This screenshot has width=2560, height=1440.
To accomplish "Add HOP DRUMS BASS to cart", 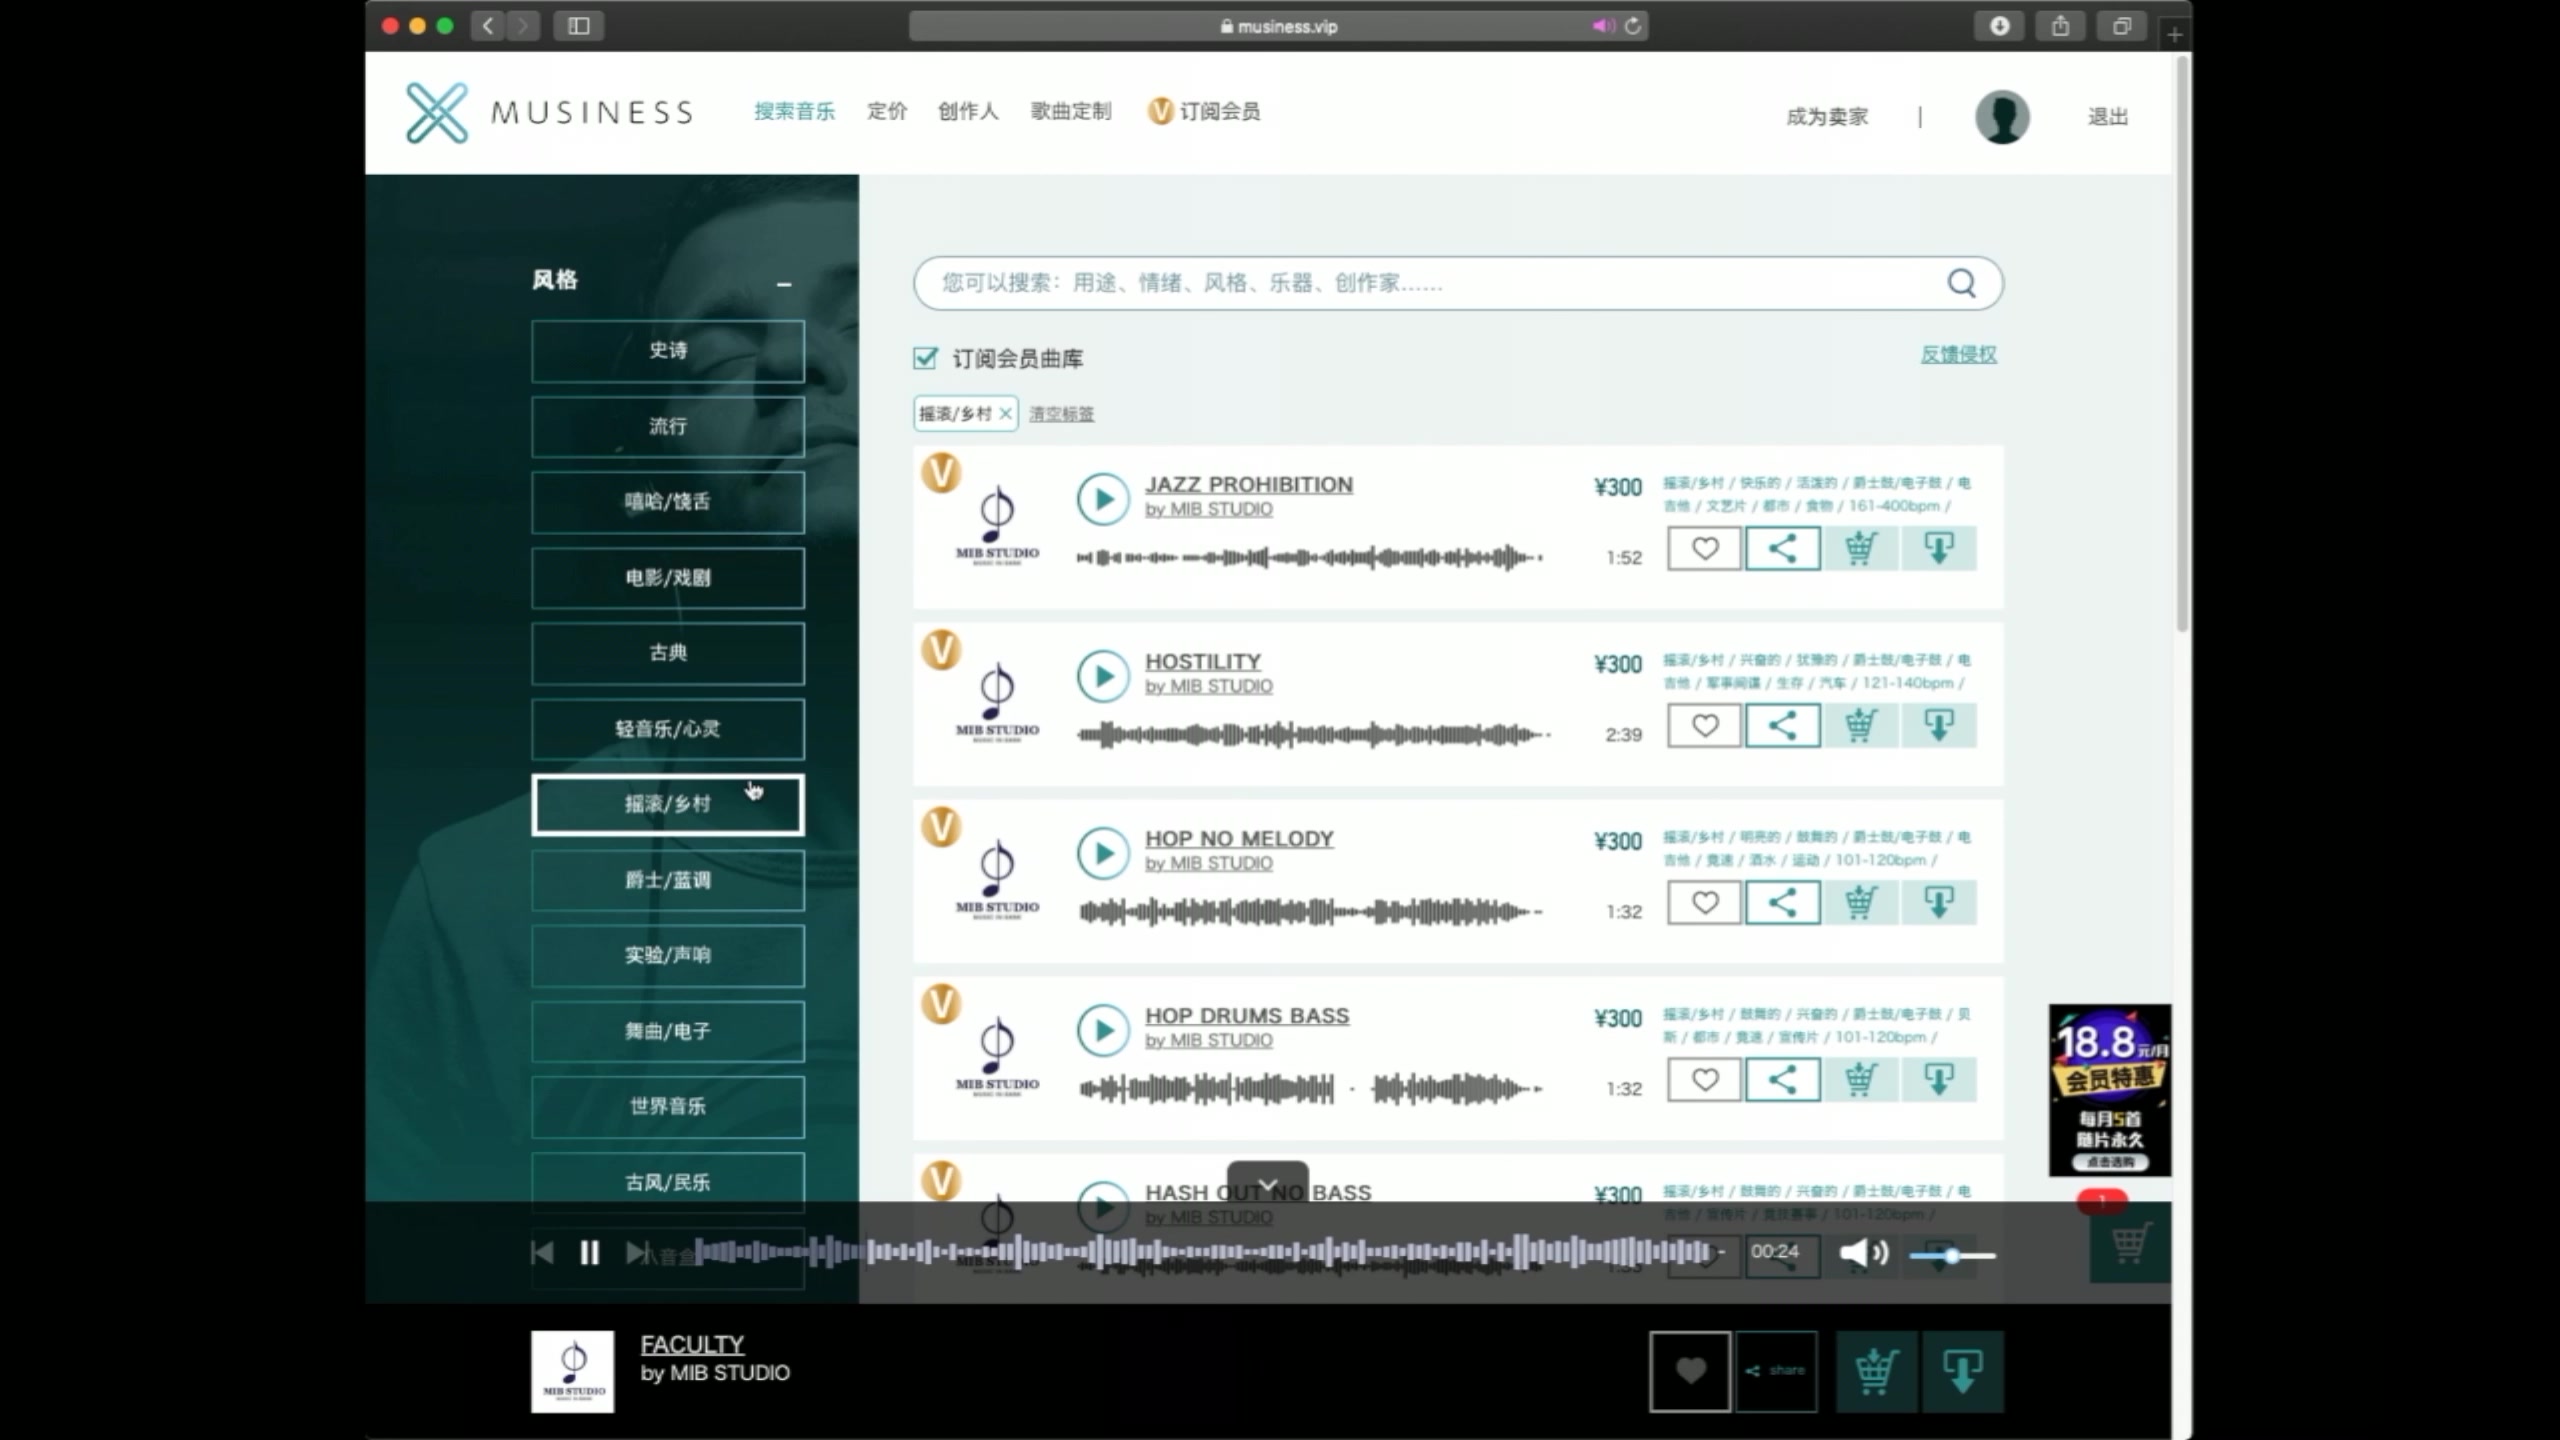I will (x=1860, y=1079).
